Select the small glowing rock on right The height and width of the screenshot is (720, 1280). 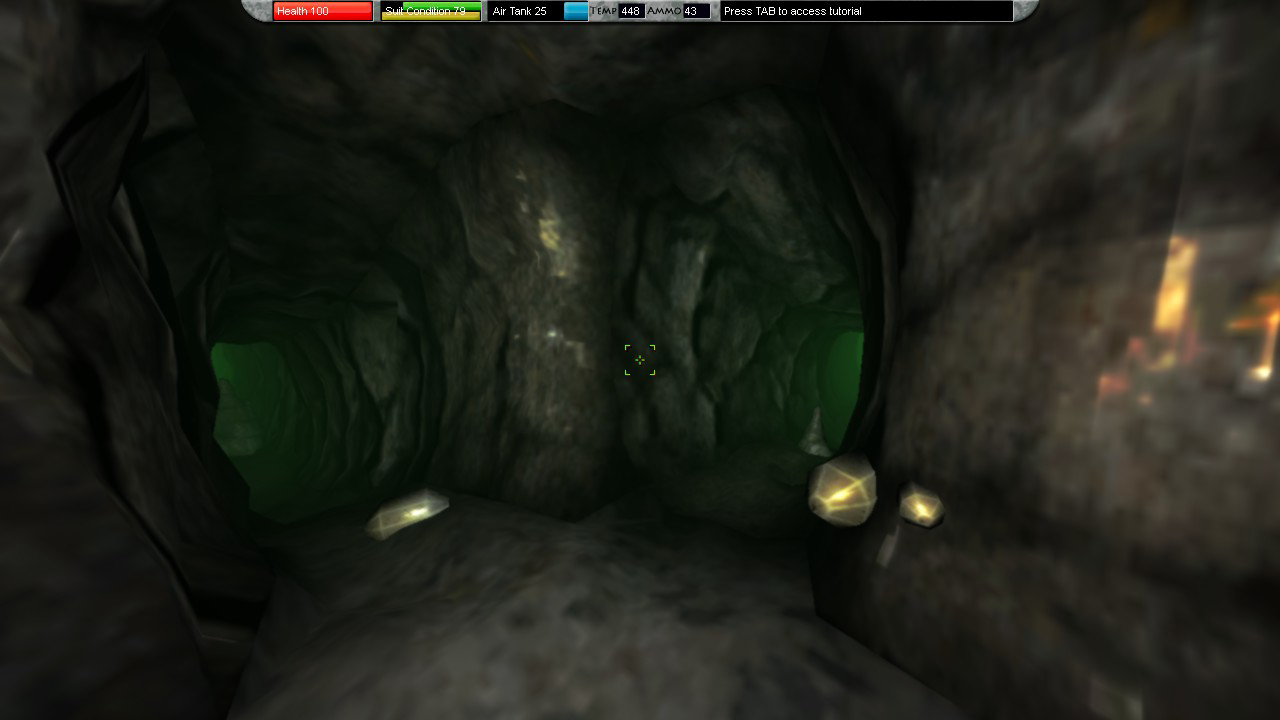pyautogui.click(x=920, y=506)
